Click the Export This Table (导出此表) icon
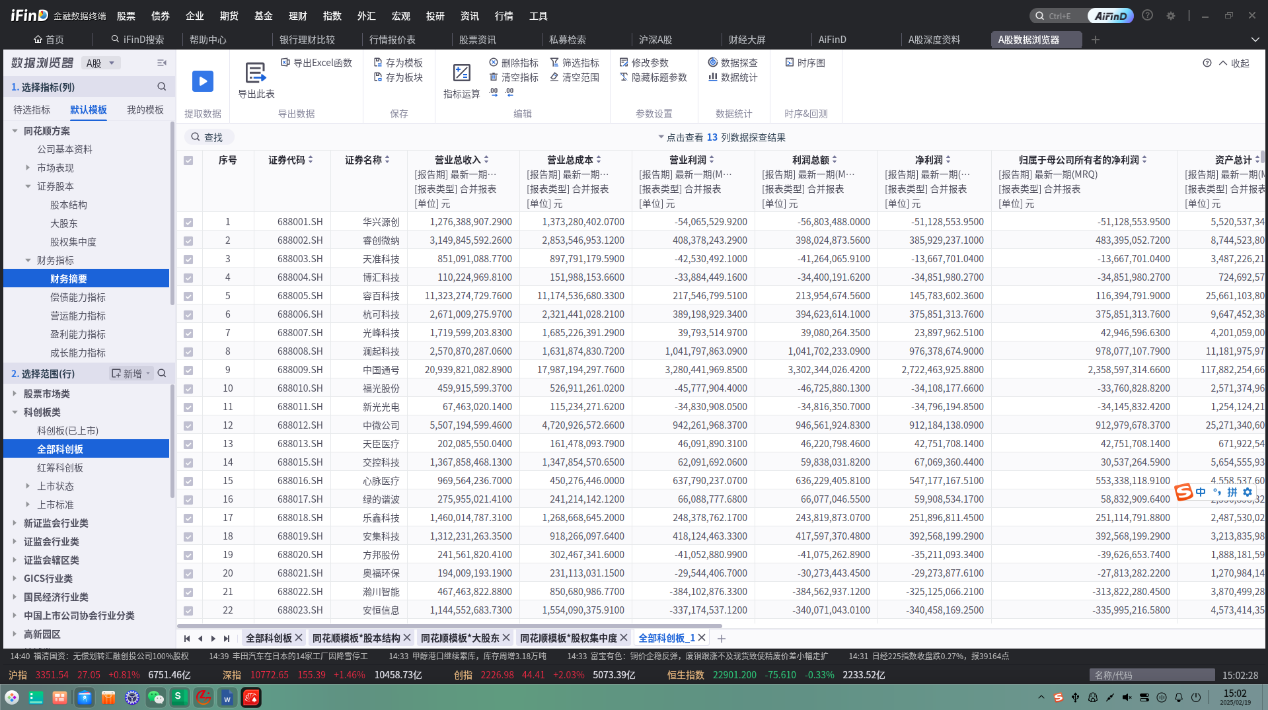 pos(256,74)
